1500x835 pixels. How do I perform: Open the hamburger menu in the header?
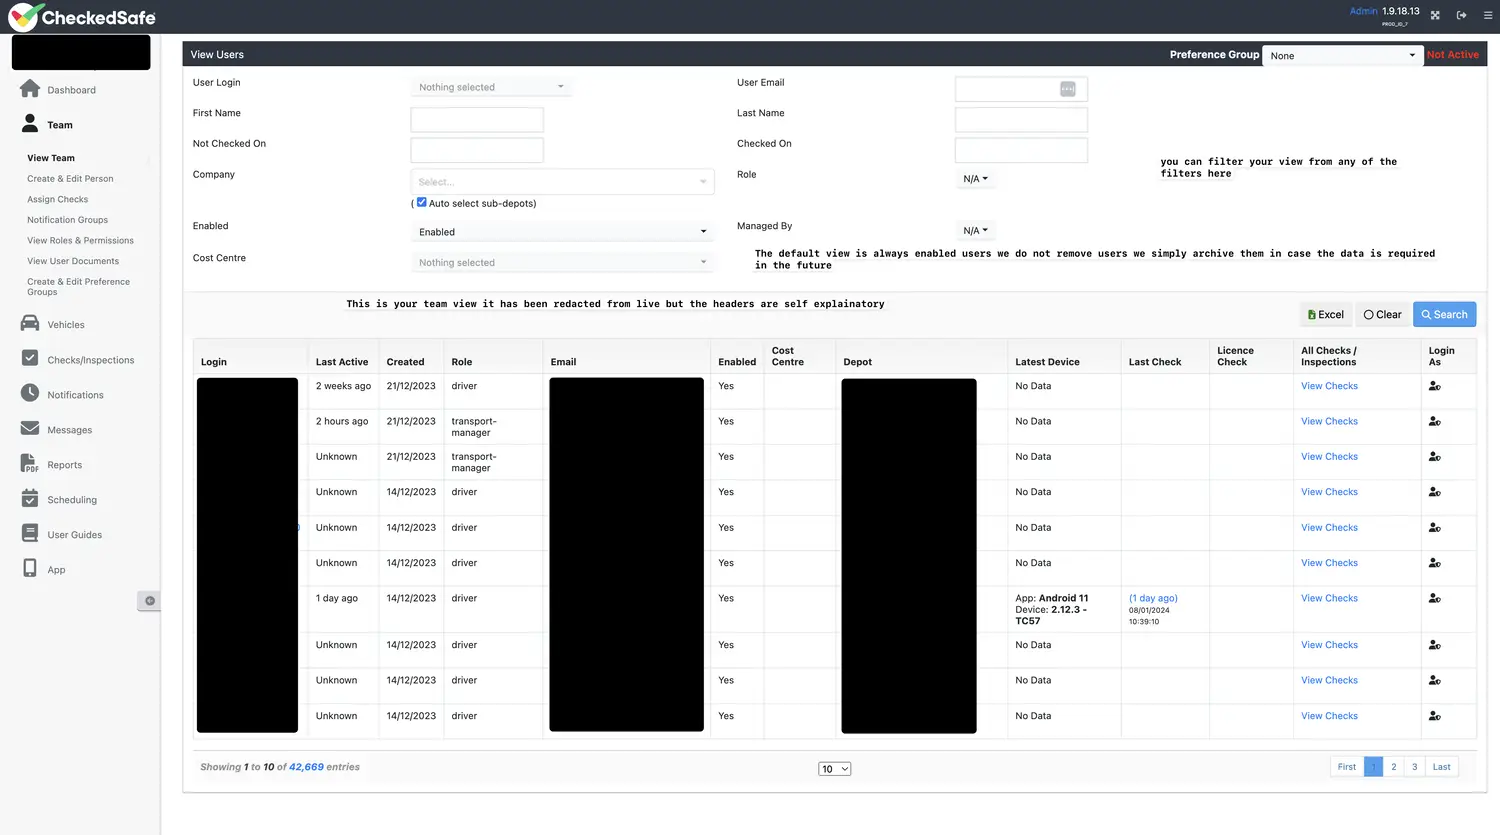tap(1488, 15)
